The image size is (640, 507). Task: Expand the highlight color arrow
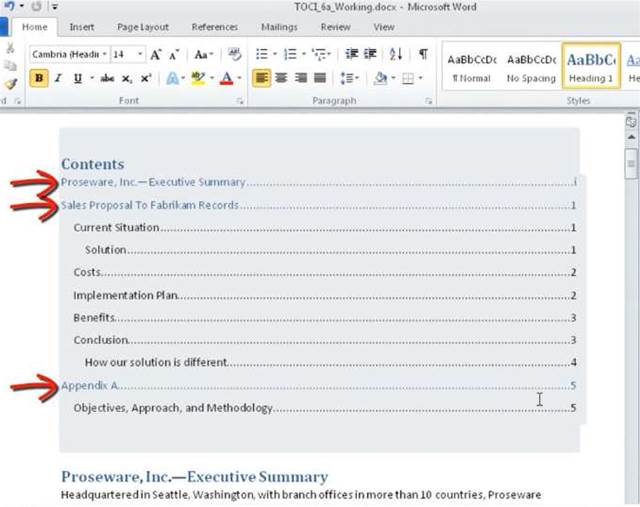coord(212,78)
